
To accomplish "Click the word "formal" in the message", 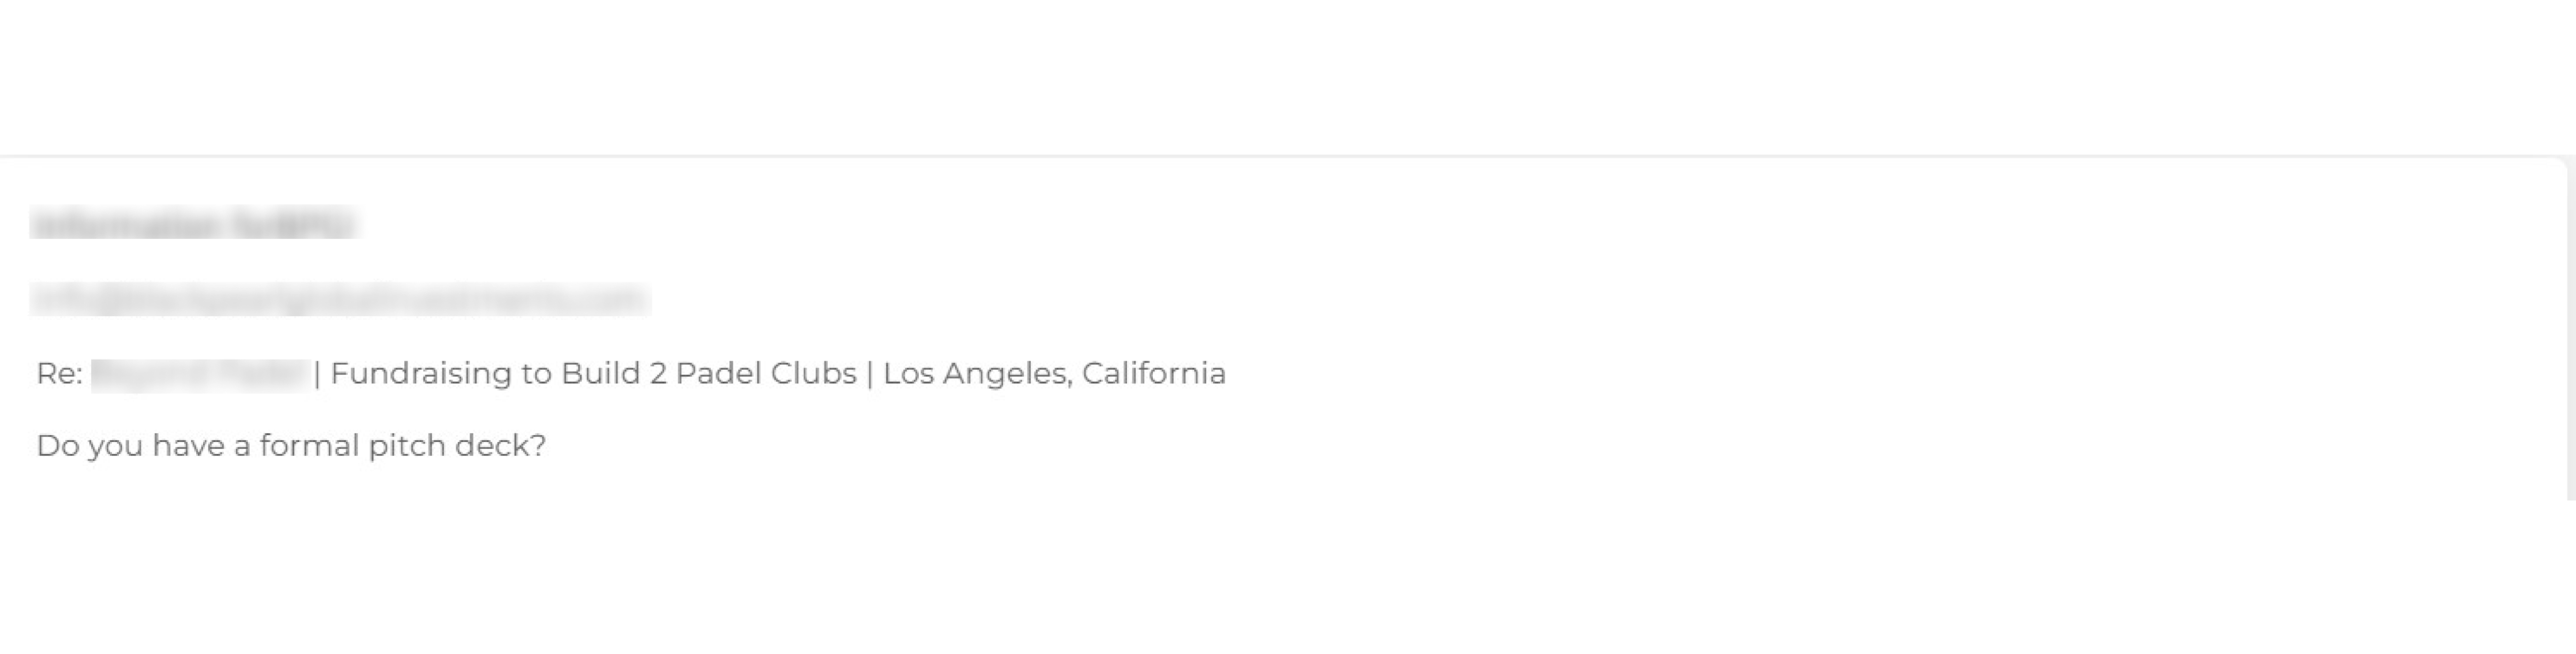I will [309, 446].
